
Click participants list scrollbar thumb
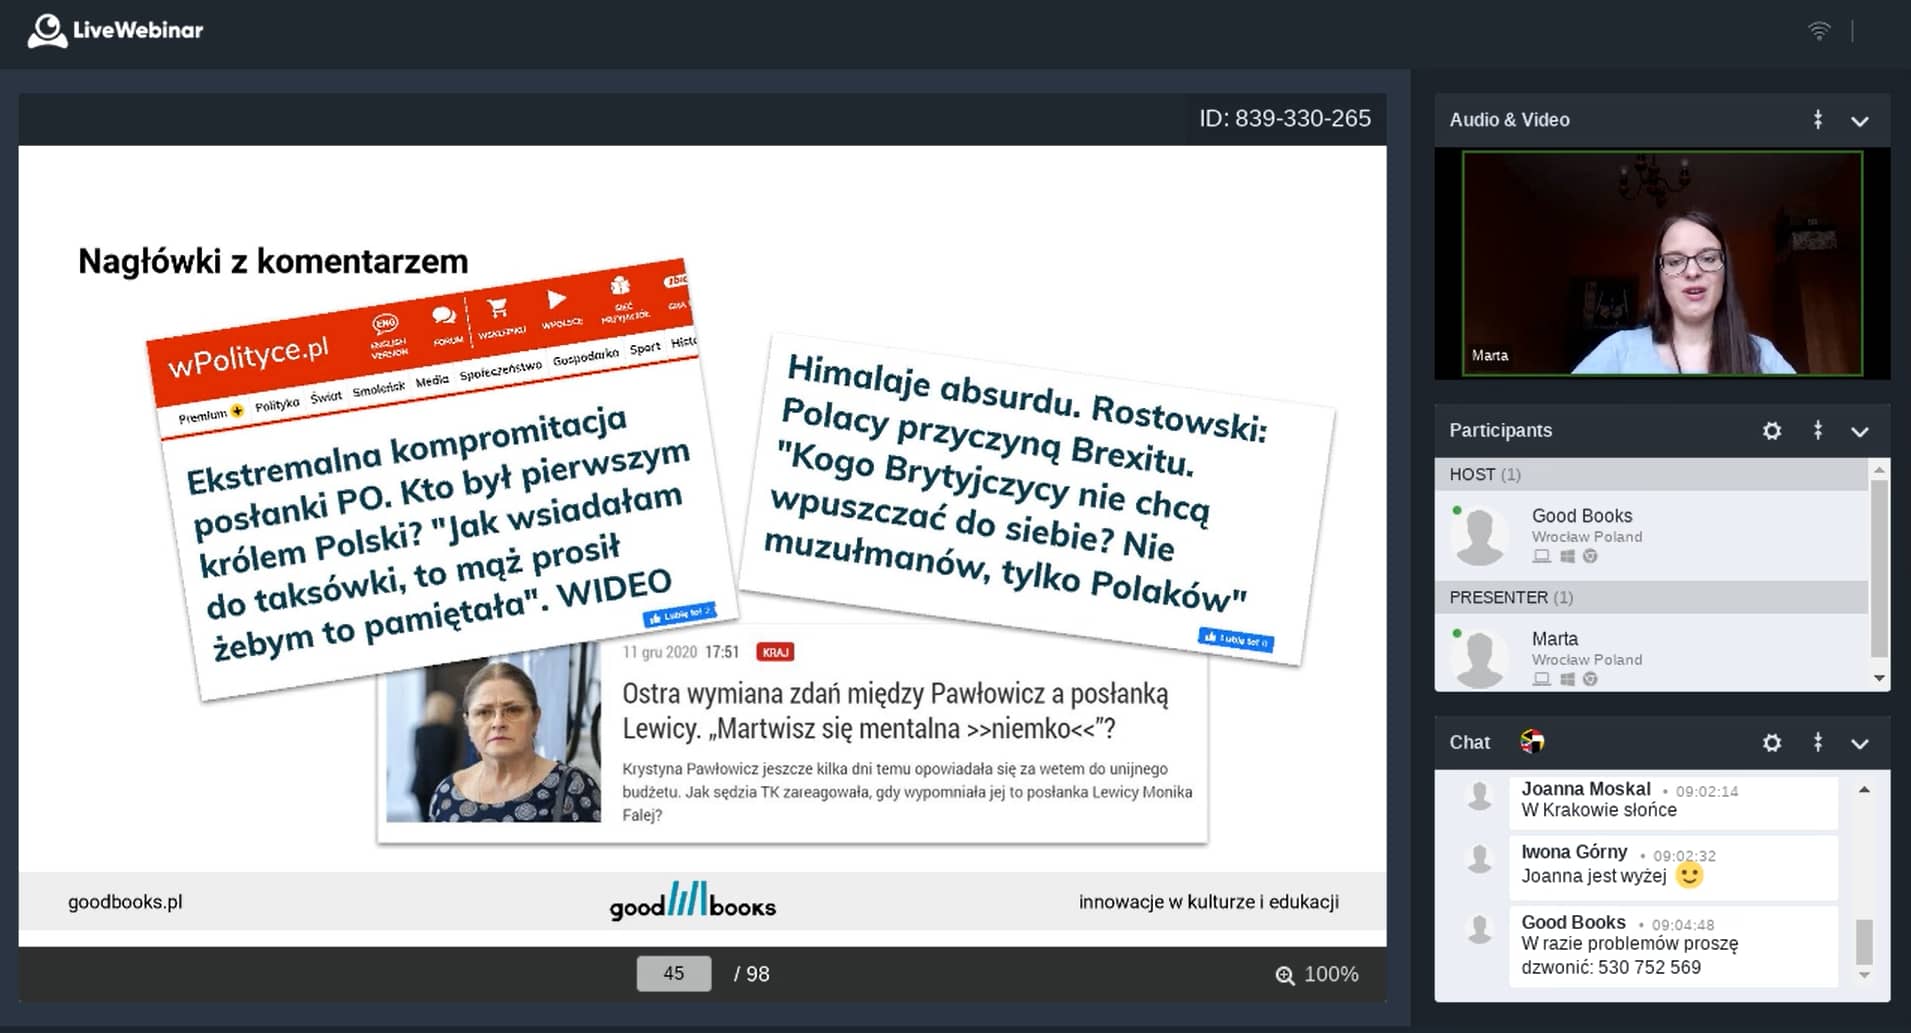[x=1879, y=568]
